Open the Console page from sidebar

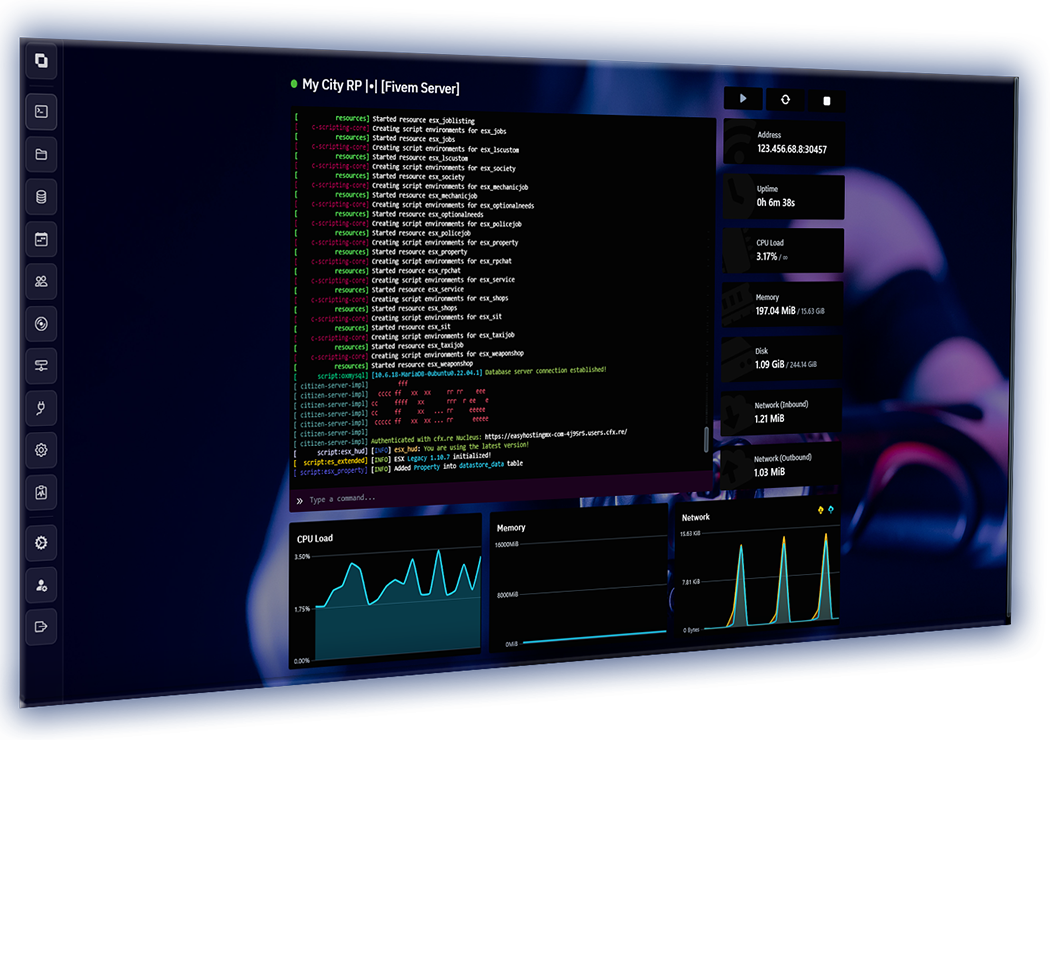tap(41, 111)
